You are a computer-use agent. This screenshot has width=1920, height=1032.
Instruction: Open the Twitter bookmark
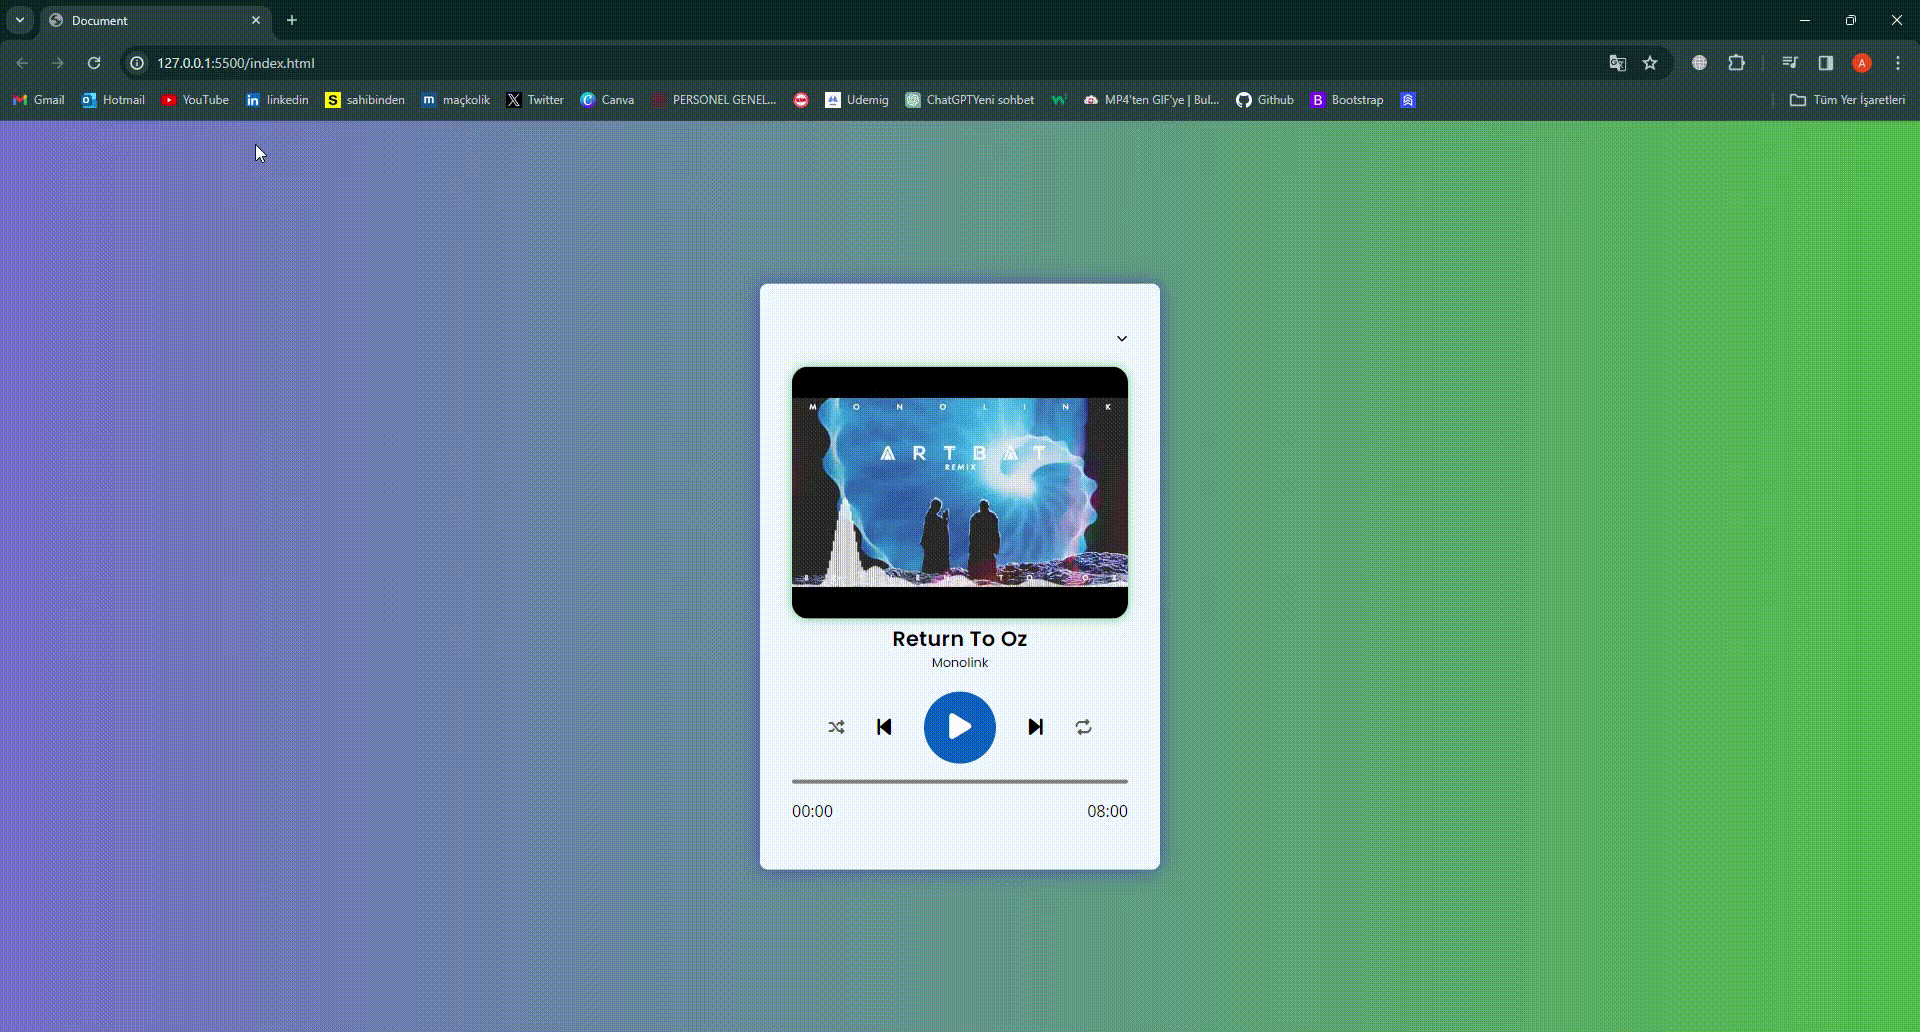(535, 100)
